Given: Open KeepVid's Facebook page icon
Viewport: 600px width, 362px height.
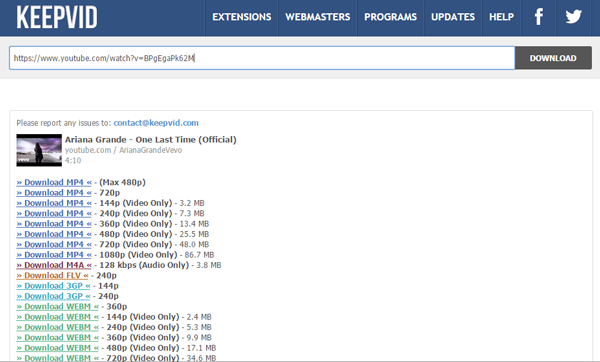Looking at the screenshot, I should tap(538, 17).
